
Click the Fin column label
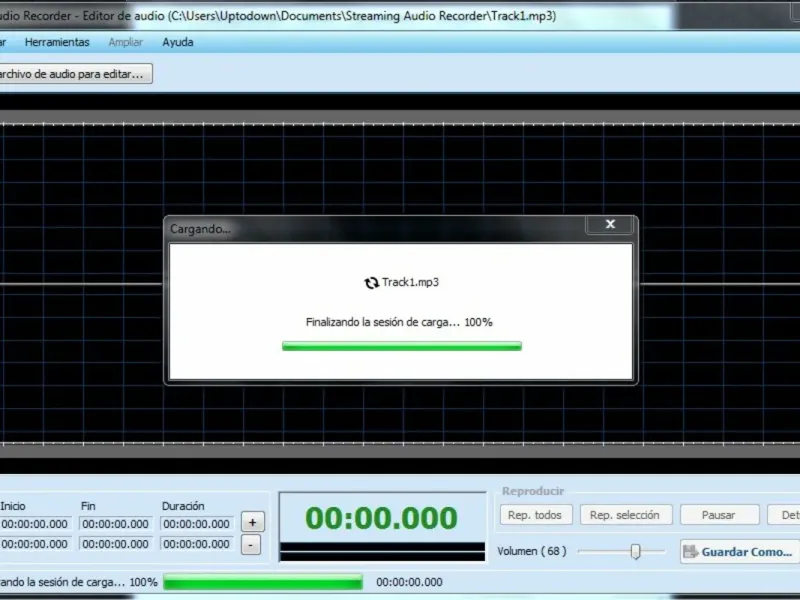[x=88, y=506]
